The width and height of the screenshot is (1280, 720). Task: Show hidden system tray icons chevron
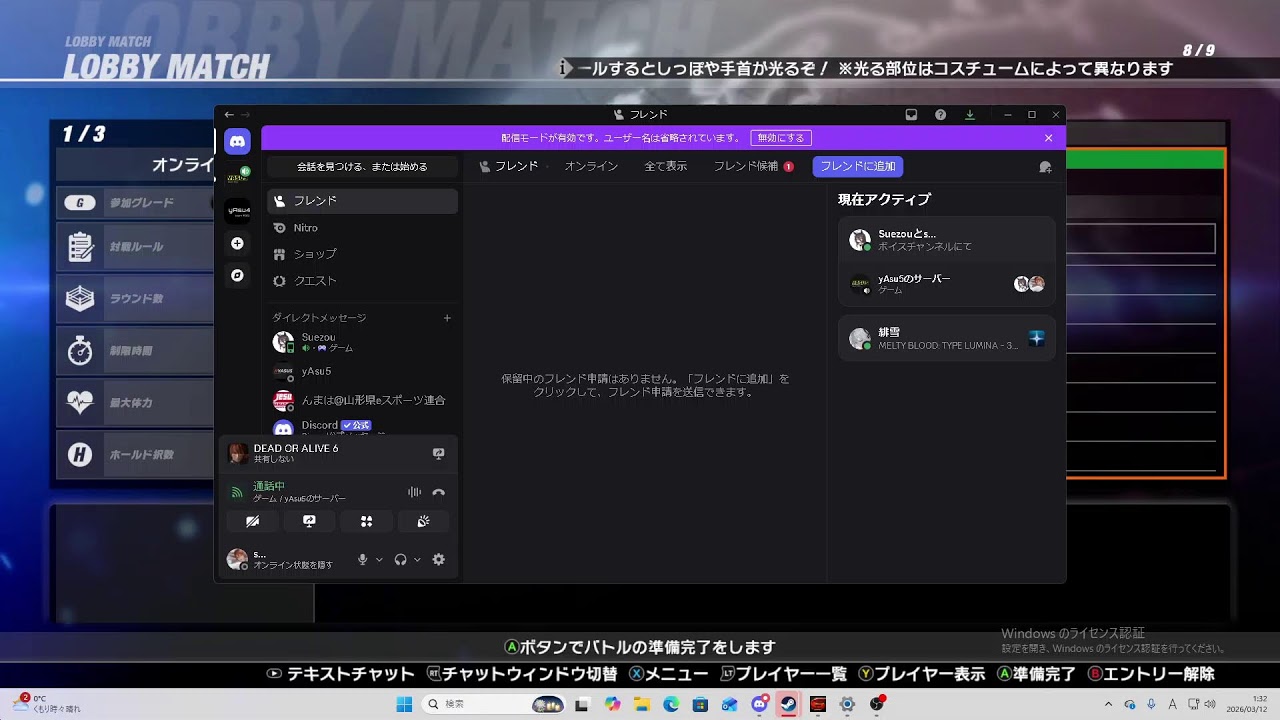pyautogui.click(x=1108, y=704)
